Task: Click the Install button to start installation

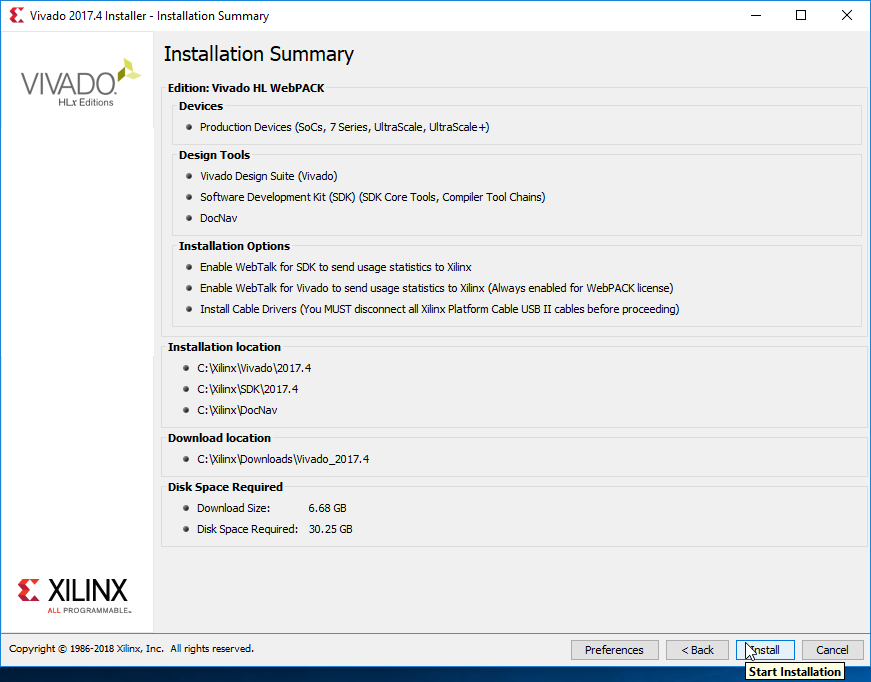Action: (765, 650)
